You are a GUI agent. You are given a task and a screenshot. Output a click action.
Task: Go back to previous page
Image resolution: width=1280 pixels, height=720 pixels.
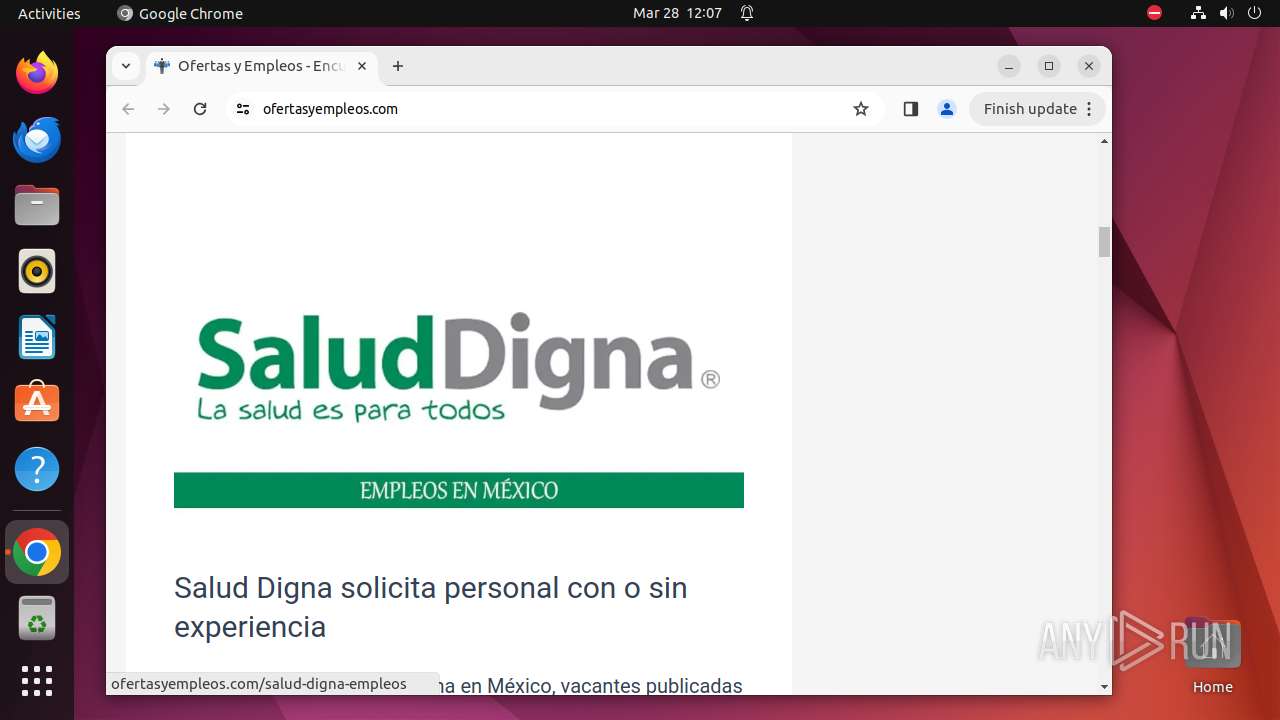pyautogui.click(x=128, y=109)
